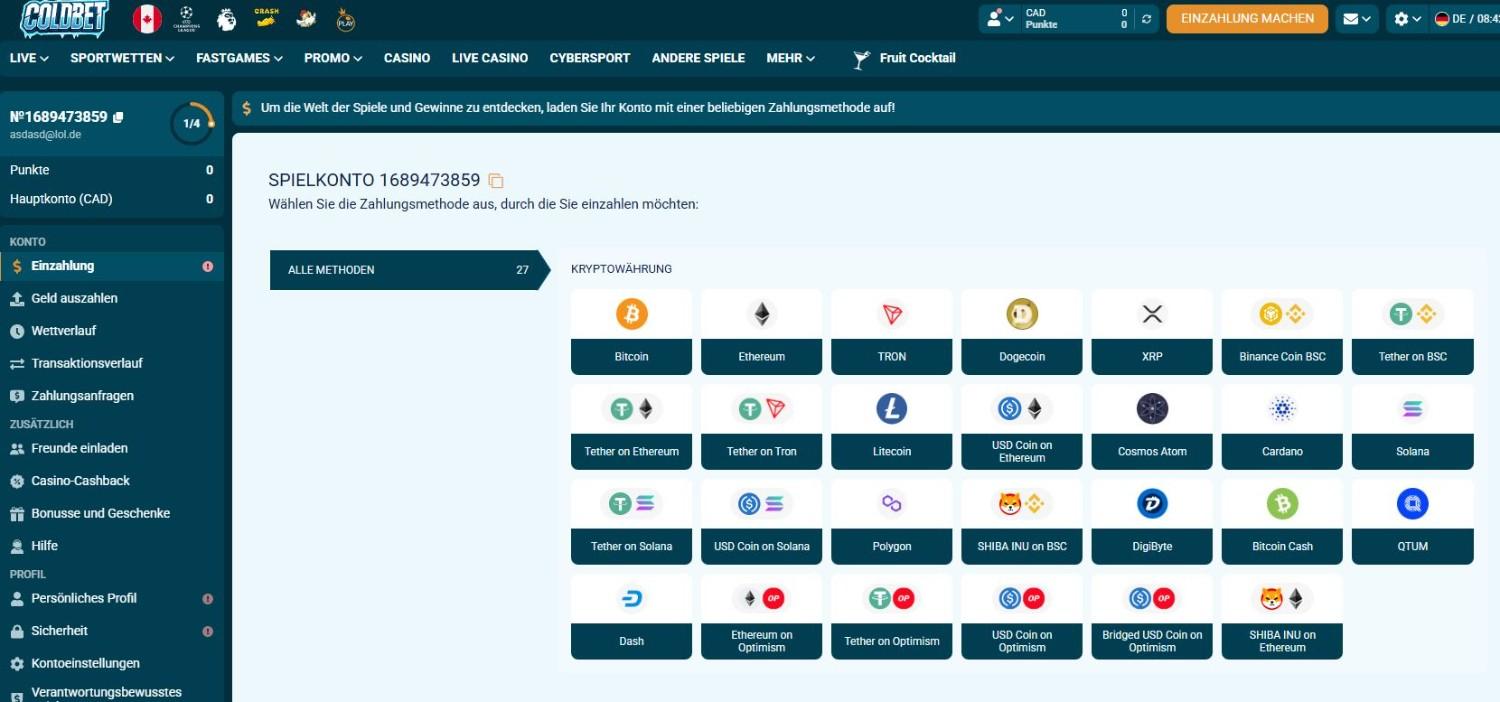Pick Dogecoin as payment method

pyautogui.click(x=1022, y=332)
